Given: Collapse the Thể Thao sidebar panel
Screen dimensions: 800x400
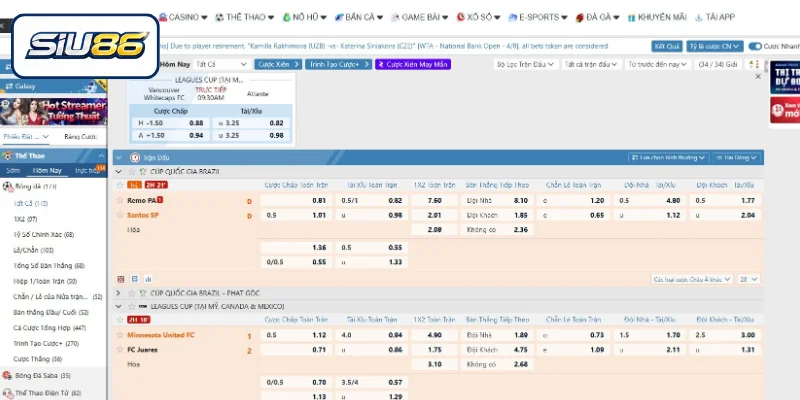Looking at the screenshot, I should [x=101, y=156].
